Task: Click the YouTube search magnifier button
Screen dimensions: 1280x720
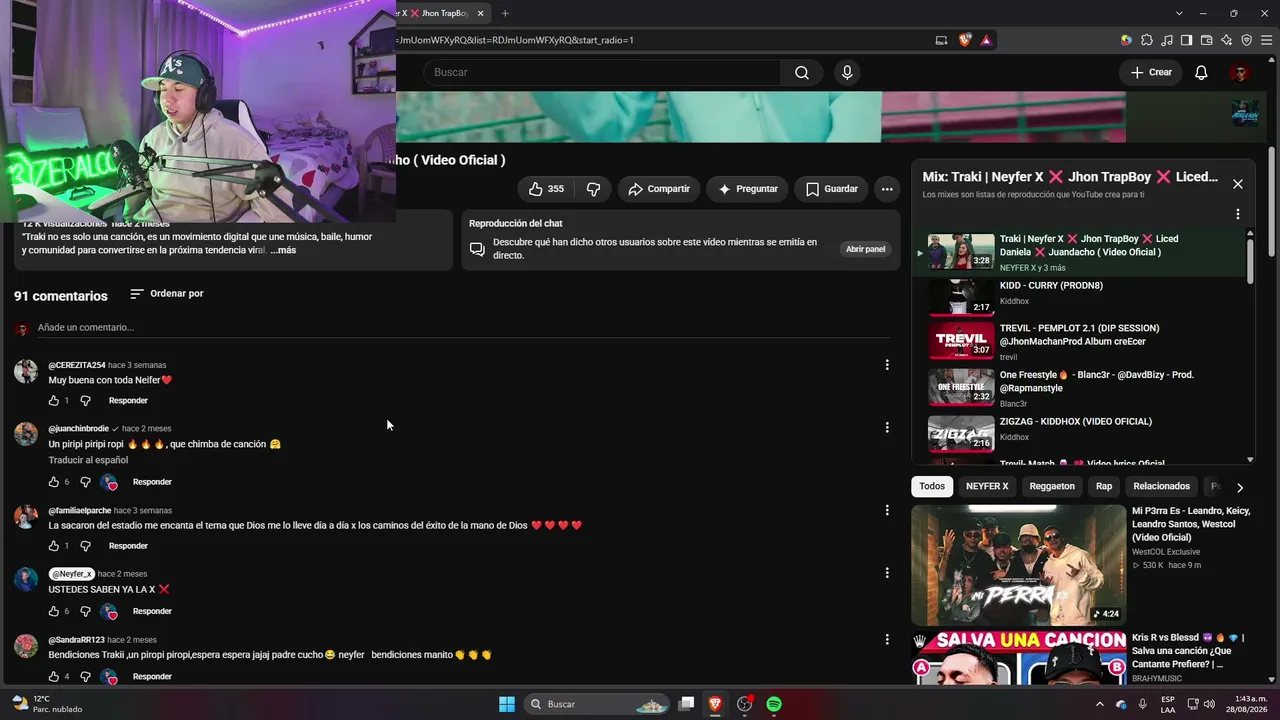Action: [x=802, y=72]
